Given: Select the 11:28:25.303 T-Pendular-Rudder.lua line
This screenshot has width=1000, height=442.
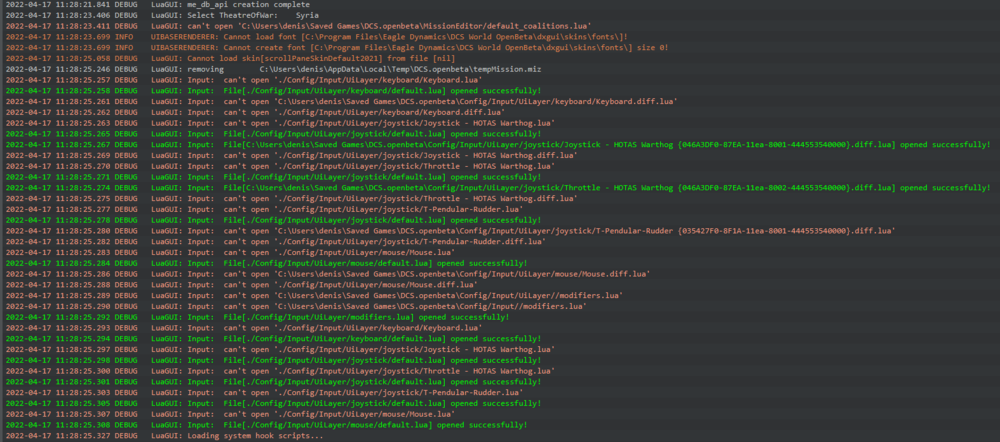Looking at the screenshot, I should 264,392.
